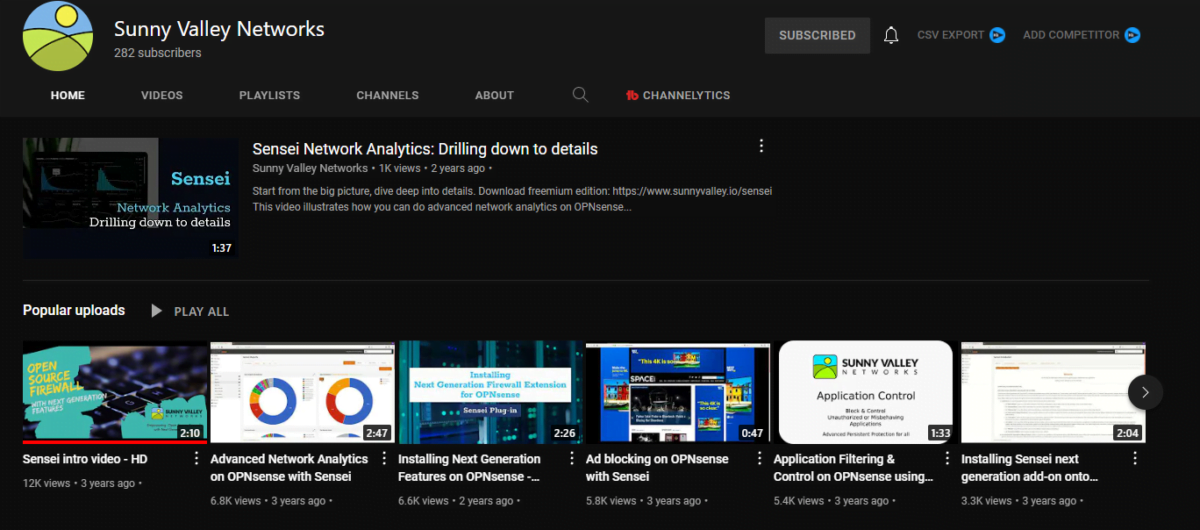
Task: Open options menu for Advanced Network Analytics video
Action: 384,459
